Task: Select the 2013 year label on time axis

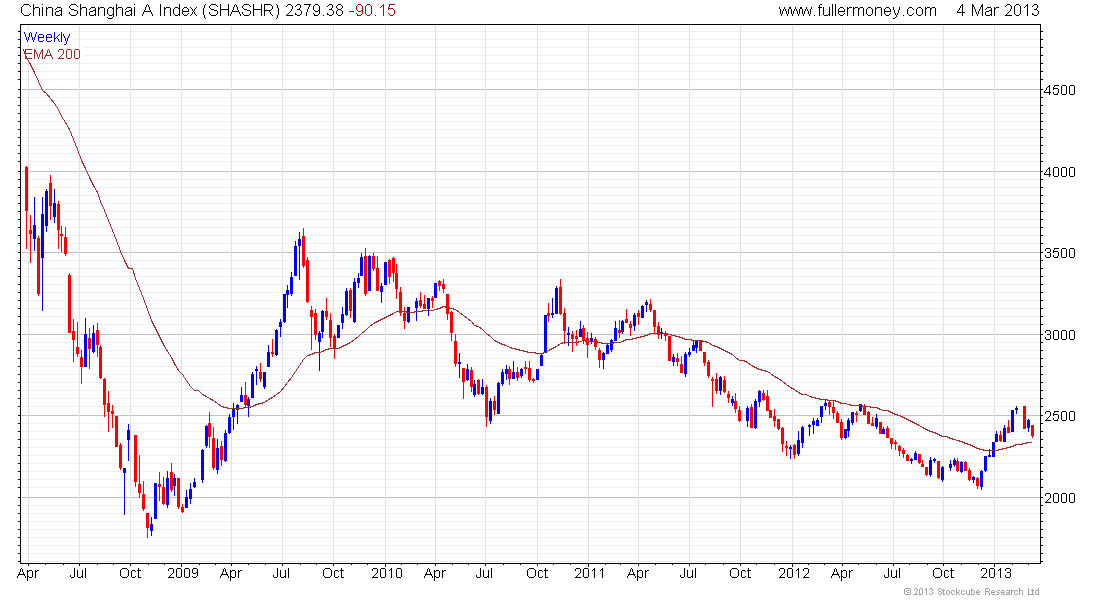Action: tap(995, 573)
